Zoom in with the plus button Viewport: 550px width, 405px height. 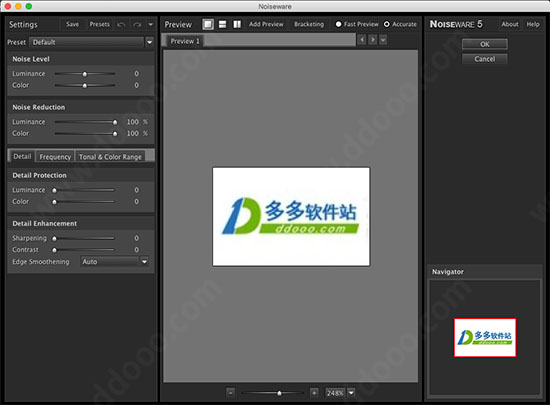coord(314,393)
